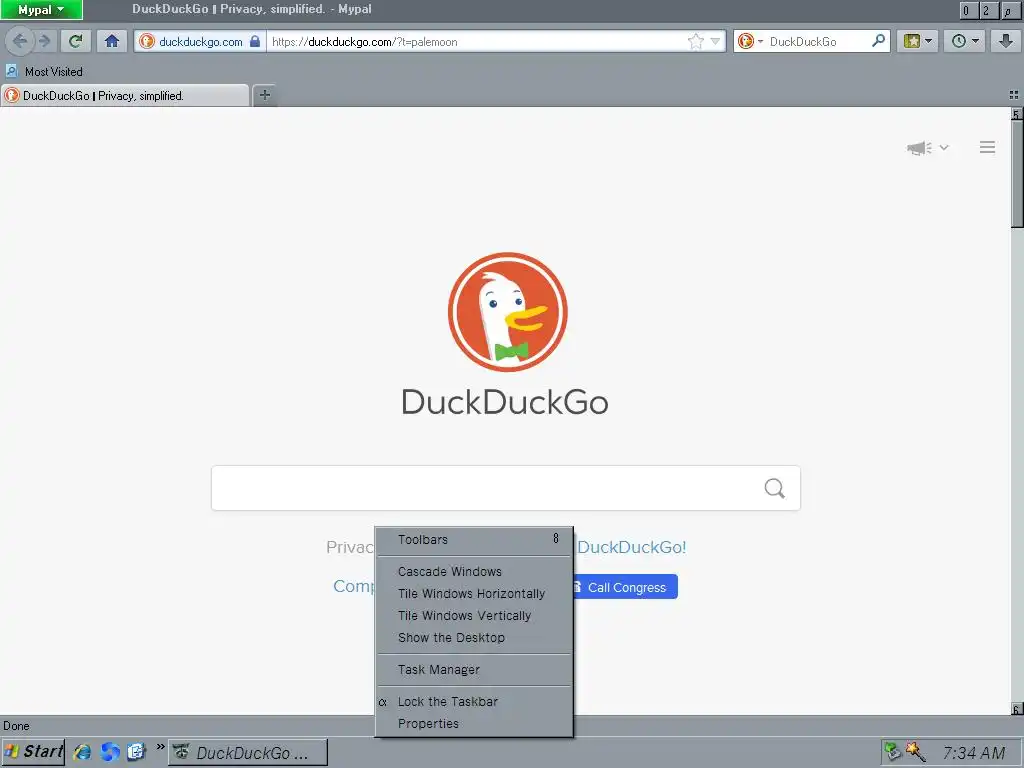Open the bookmarks menu button
This screenshot has width=1024, height=768.
pos(918,41)
